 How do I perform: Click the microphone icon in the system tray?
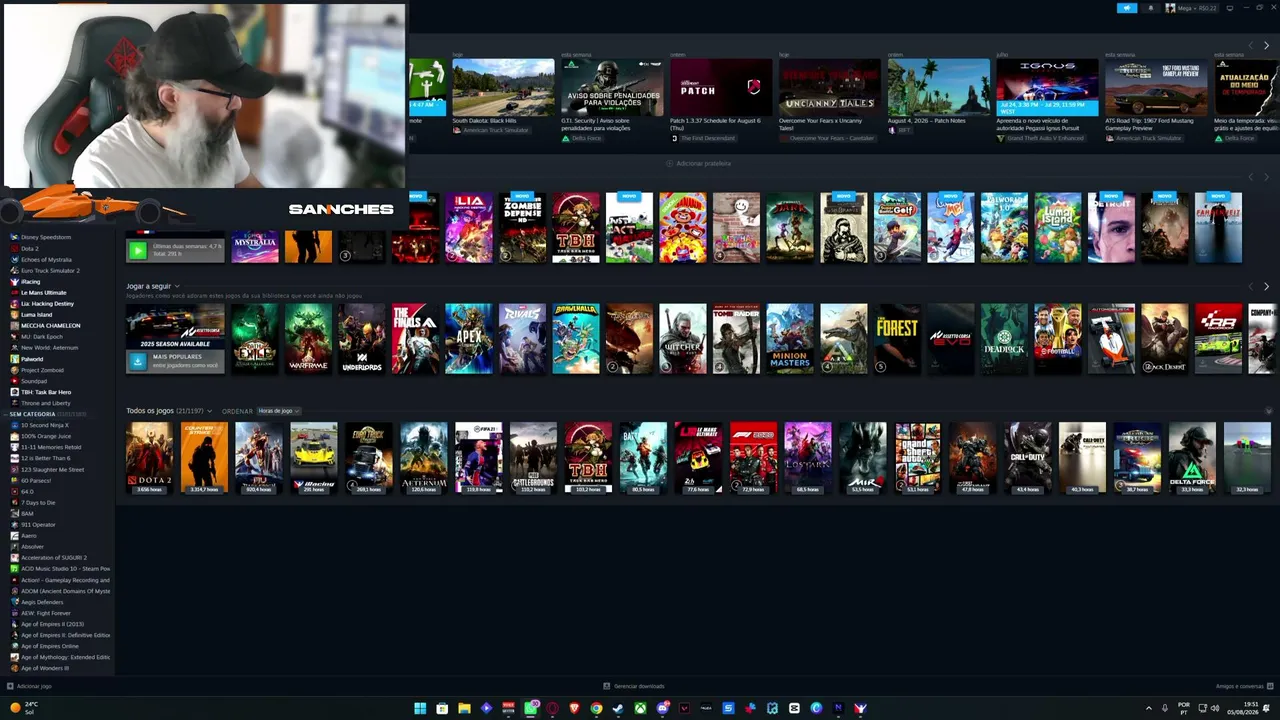[1165, 708]
